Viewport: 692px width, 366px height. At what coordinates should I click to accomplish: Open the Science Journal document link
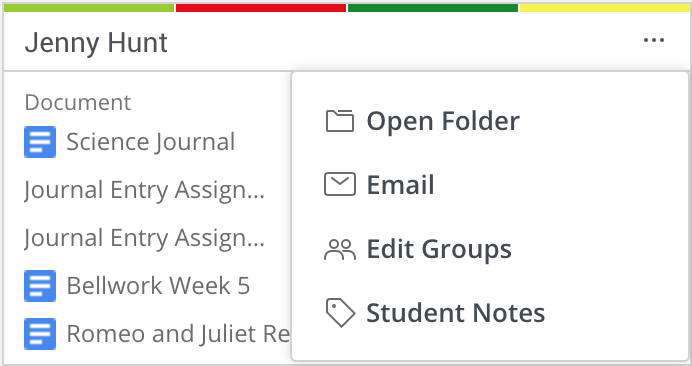150,142
